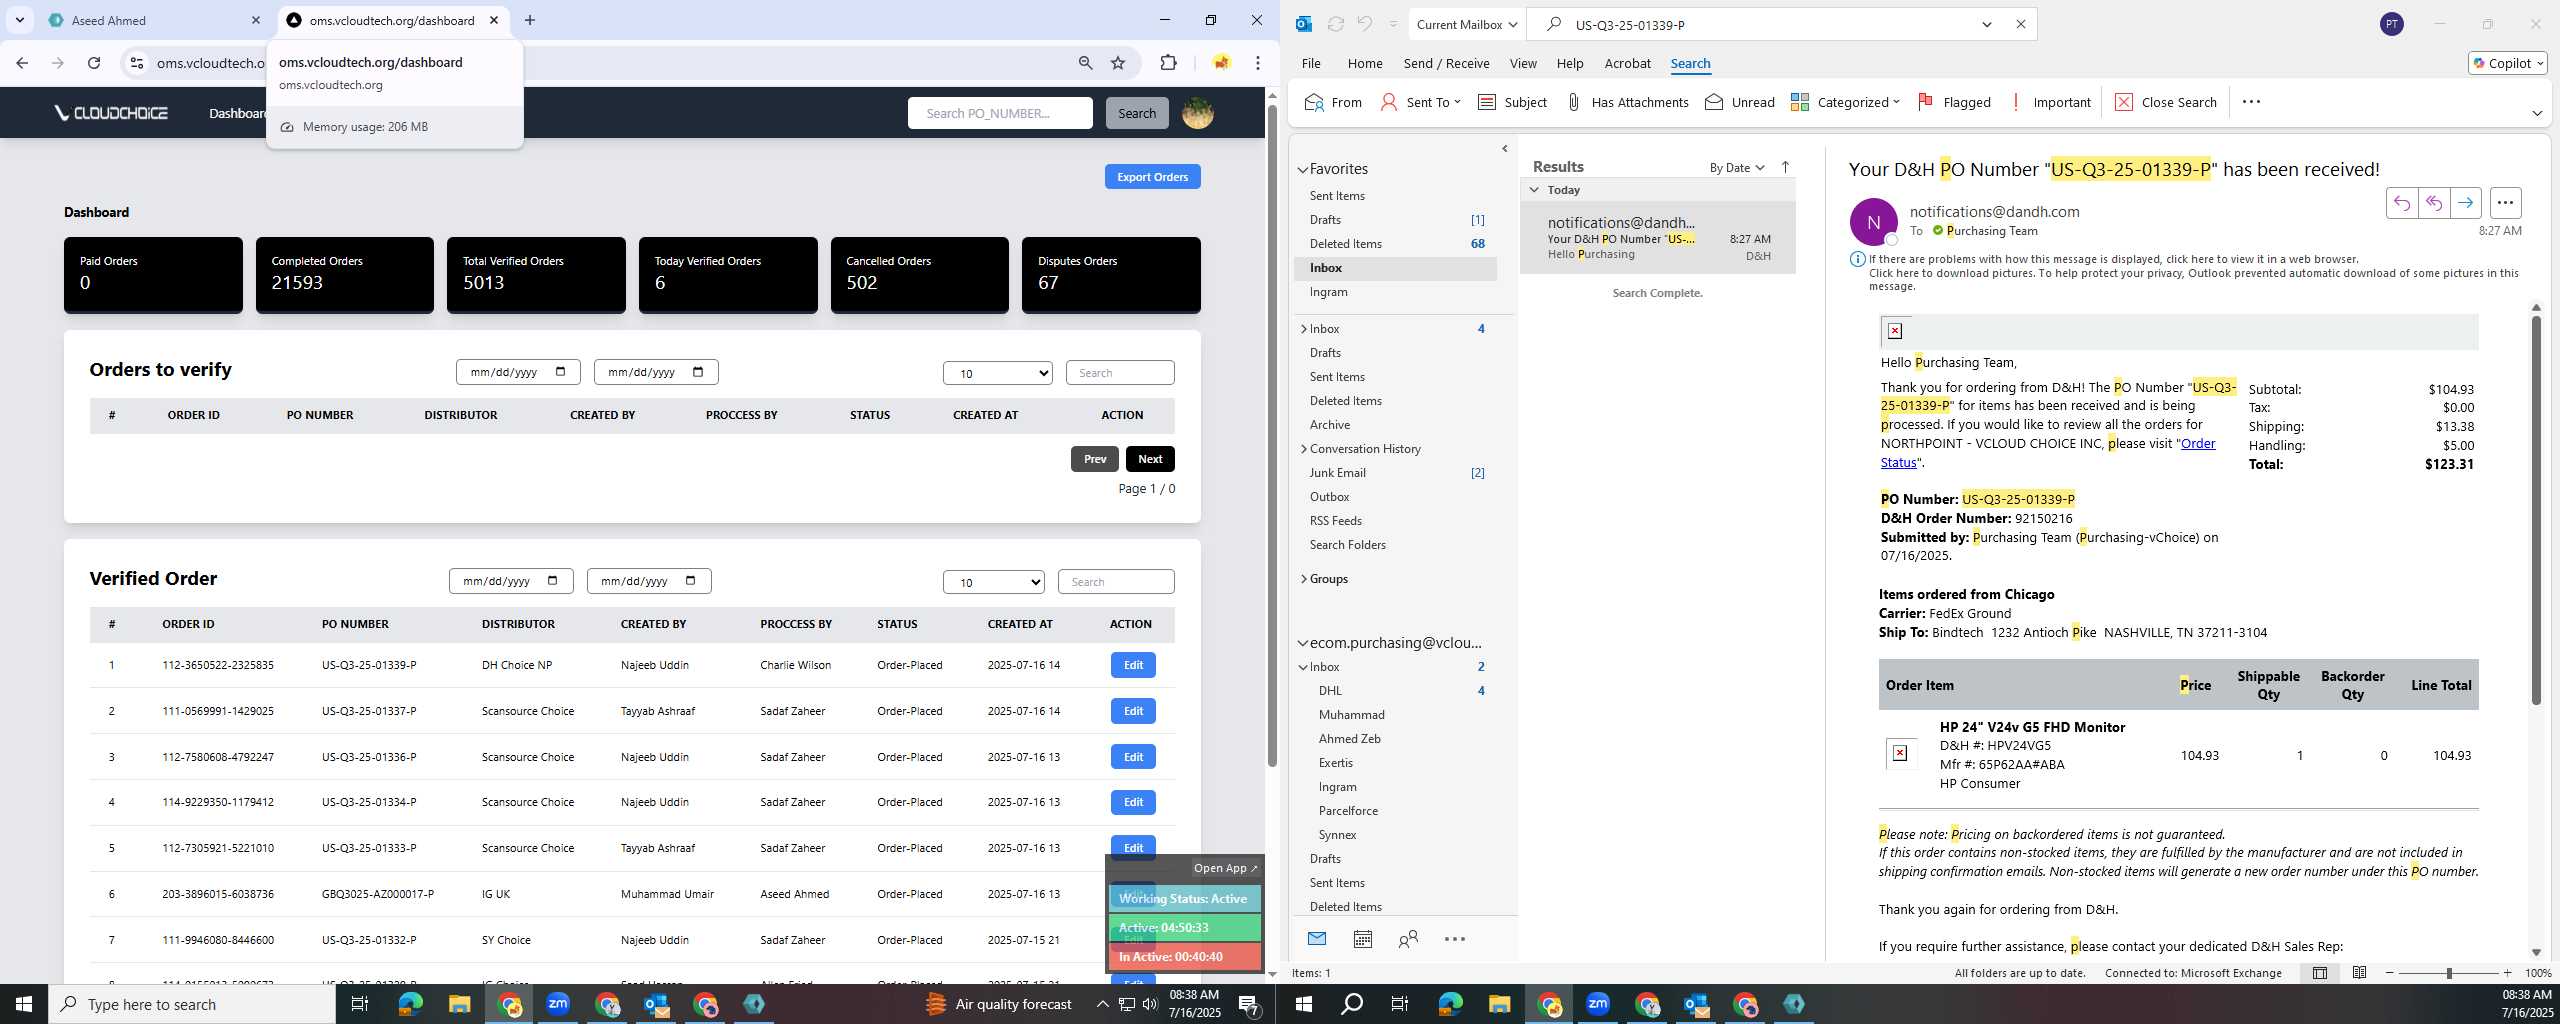Switch to reading view in status bar

(2359, 973)
